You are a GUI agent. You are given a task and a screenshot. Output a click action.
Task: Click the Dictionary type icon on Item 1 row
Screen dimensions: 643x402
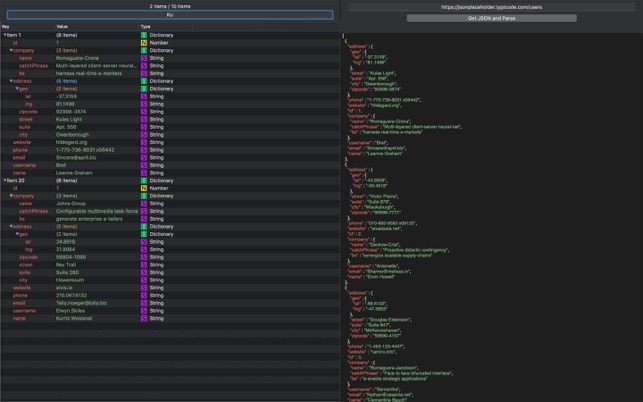[x=144, y=35]
